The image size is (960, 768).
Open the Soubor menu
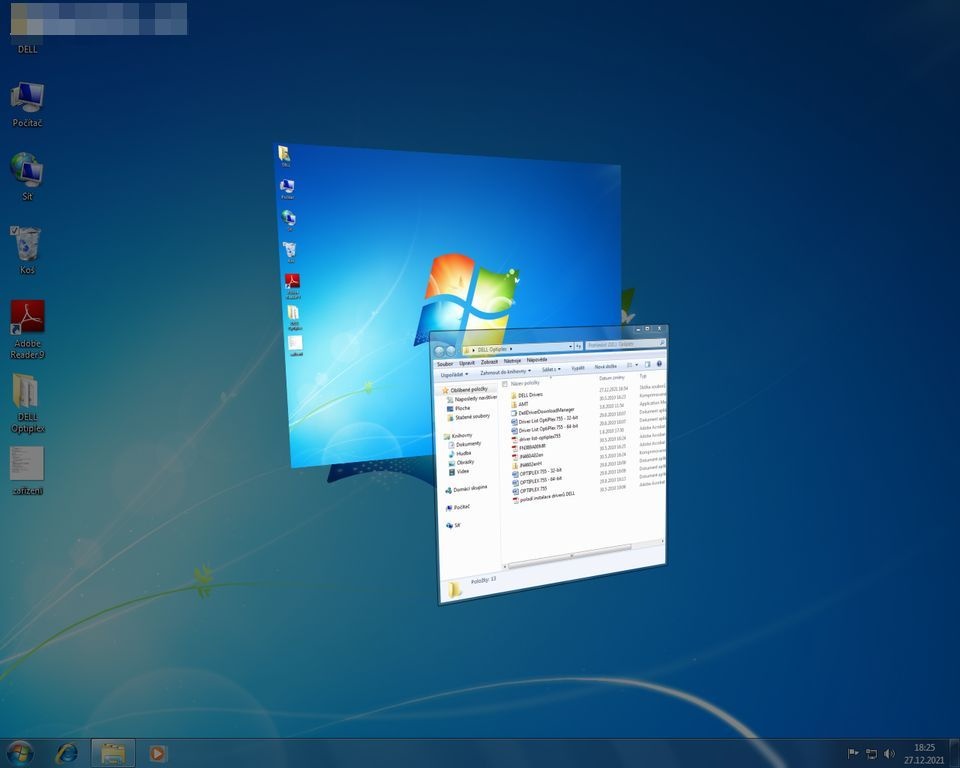coord(444,360)
